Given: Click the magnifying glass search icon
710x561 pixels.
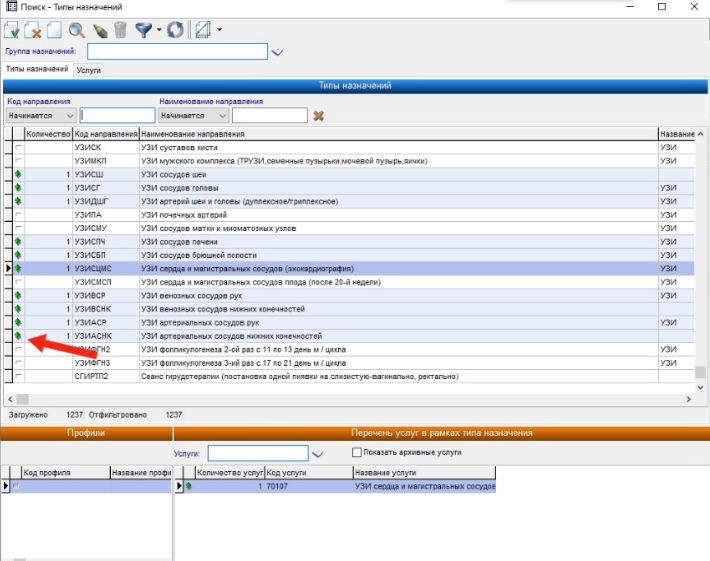Looking at the screenshot, I should click(76, 31).
